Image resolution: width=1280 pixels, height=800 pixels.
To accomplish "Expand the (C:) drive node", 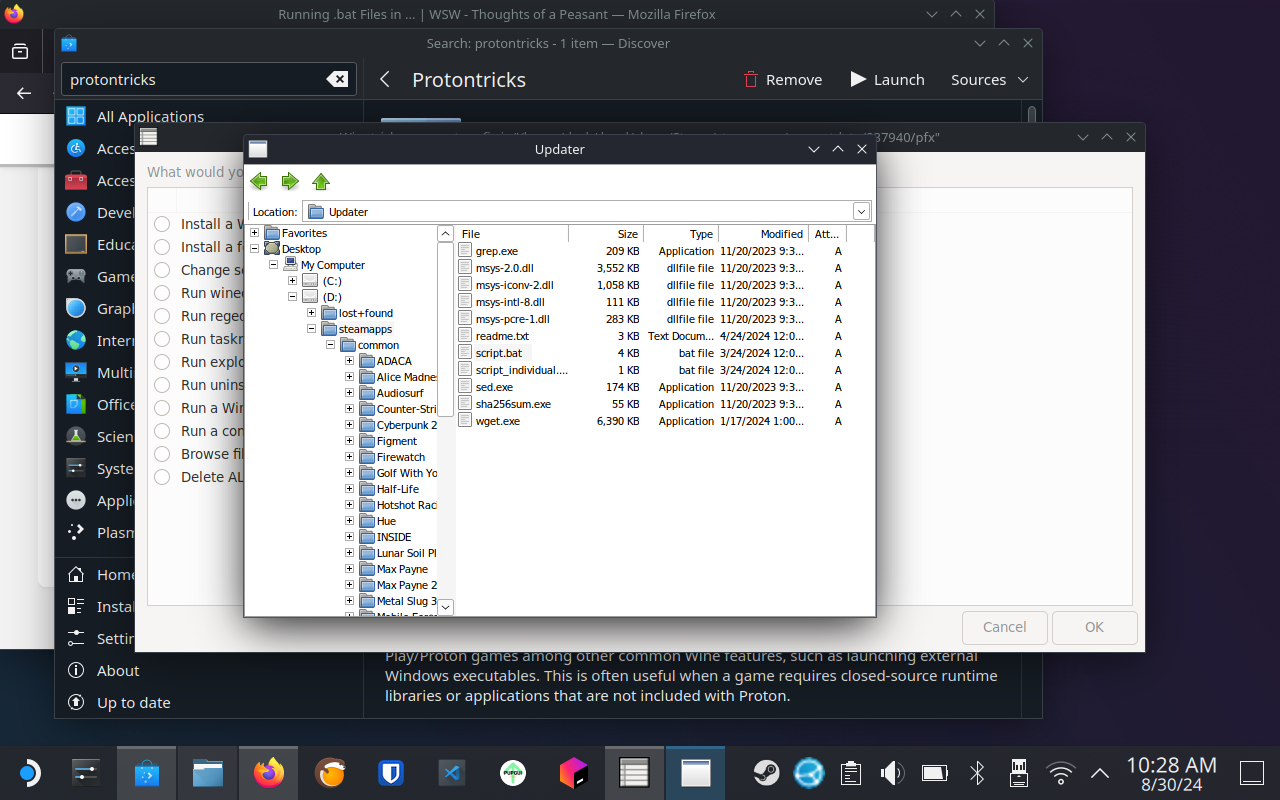I will pyautogui.click(x=293, y=281).
